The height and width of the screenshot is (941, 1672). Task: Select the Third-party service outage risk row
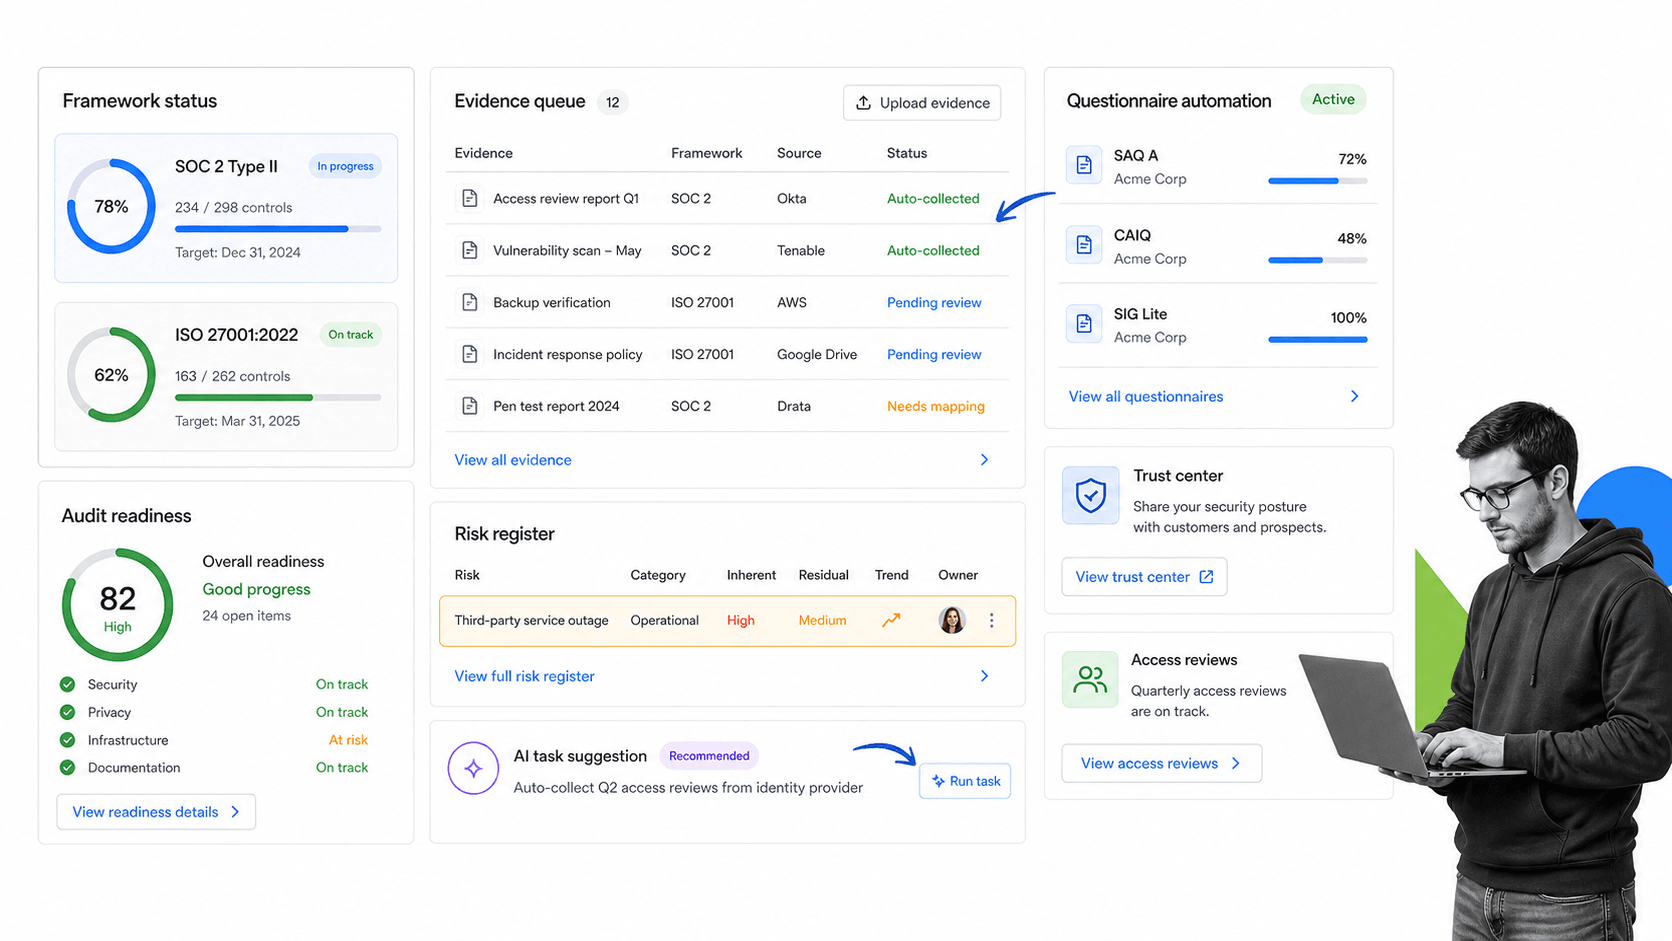727,621
